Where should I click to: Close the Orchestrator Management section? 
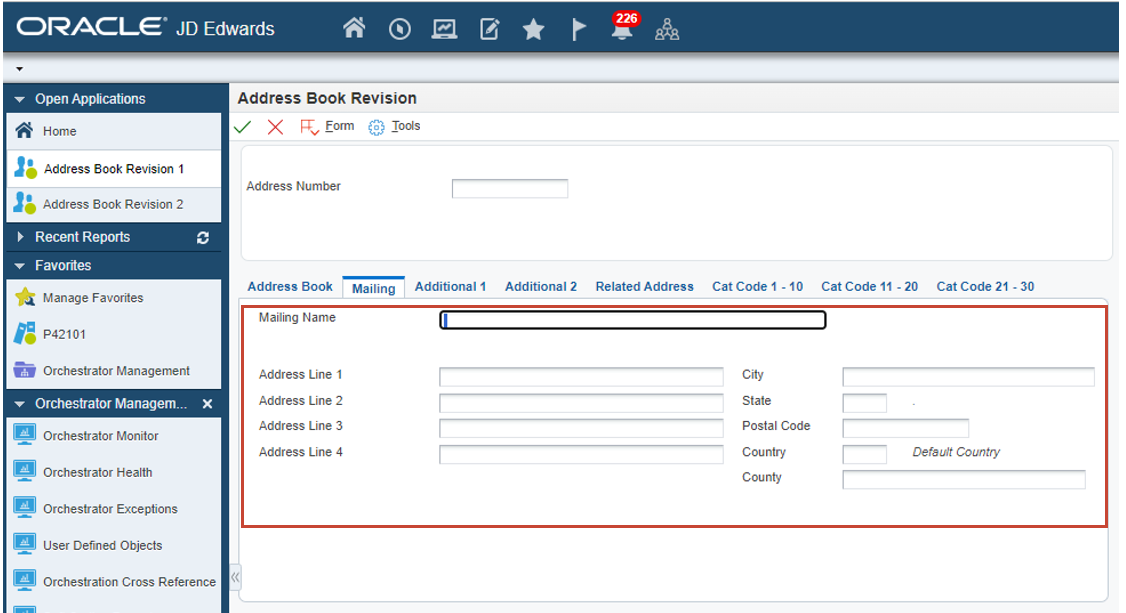pos(208,404)
